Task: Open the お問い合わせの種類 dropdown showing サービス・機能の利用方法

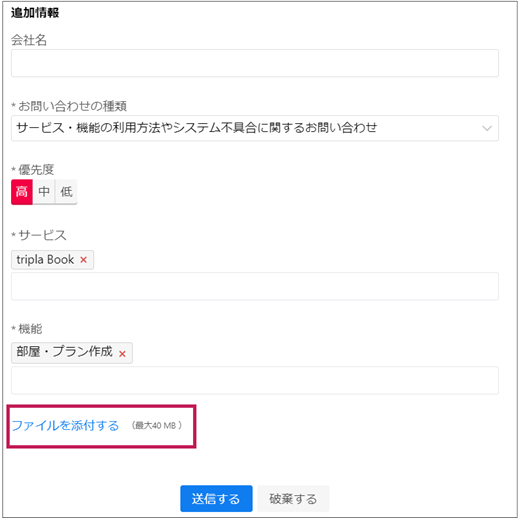Action: tap(255, 128)
